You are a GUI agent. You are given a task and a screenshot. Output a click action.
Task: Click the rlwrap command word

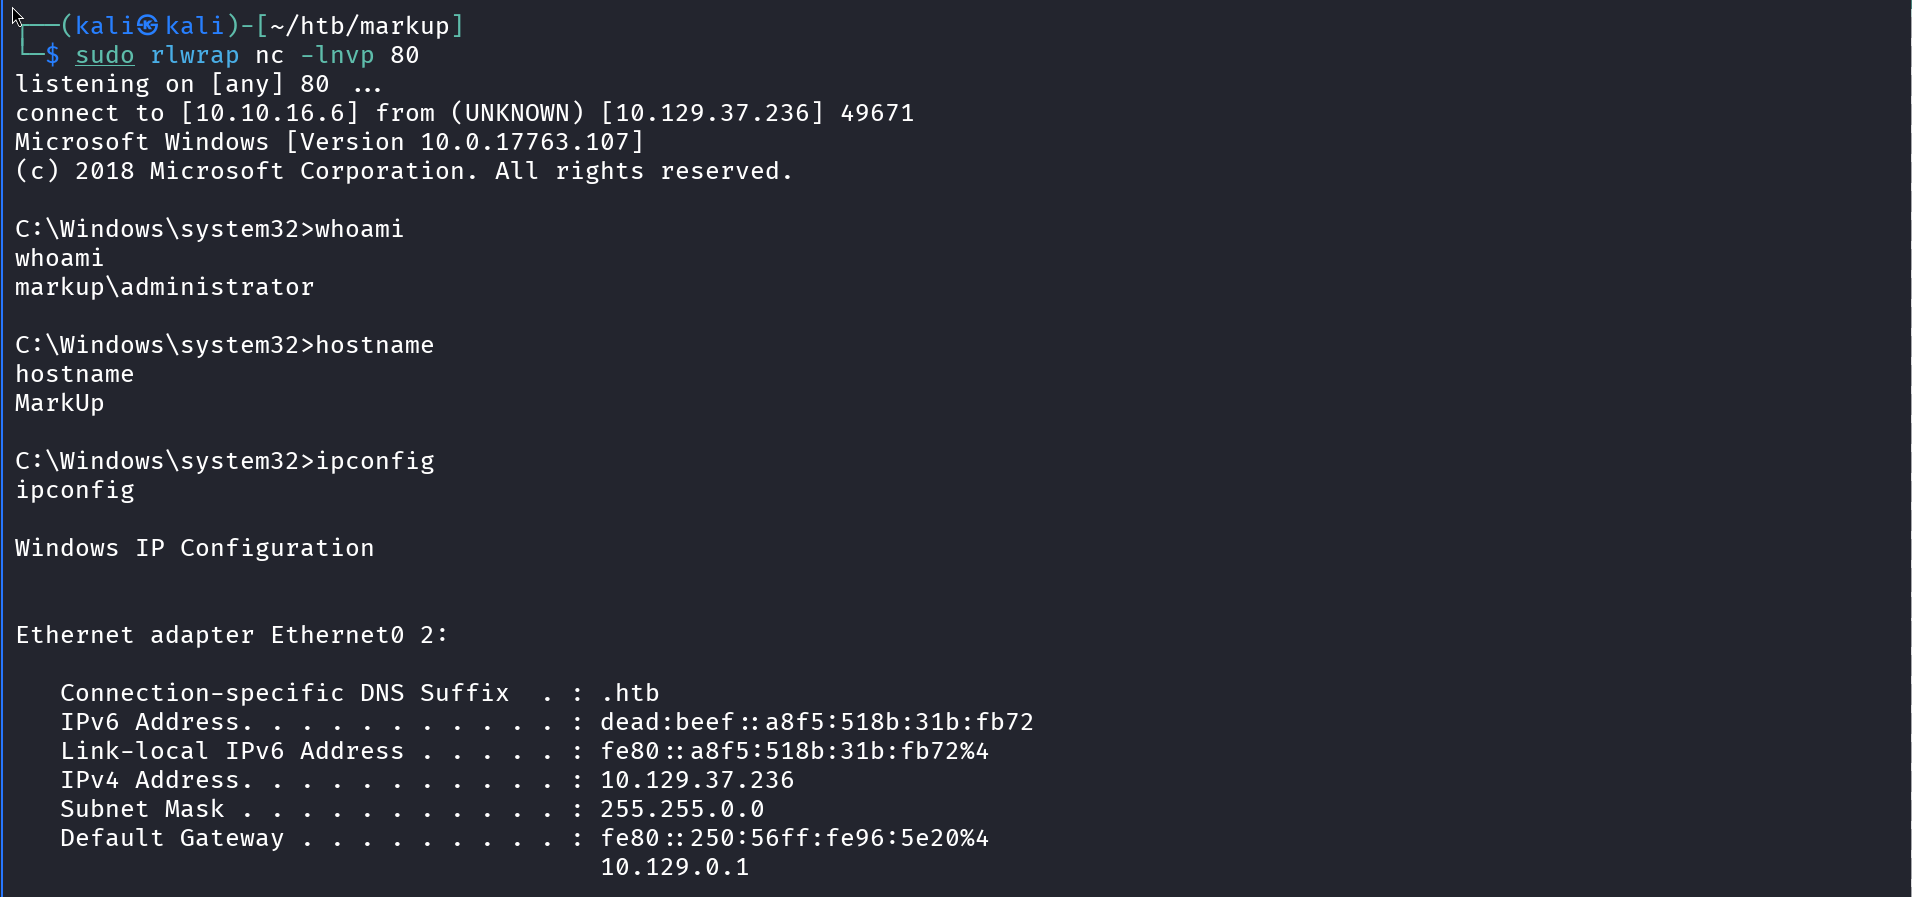195,55
